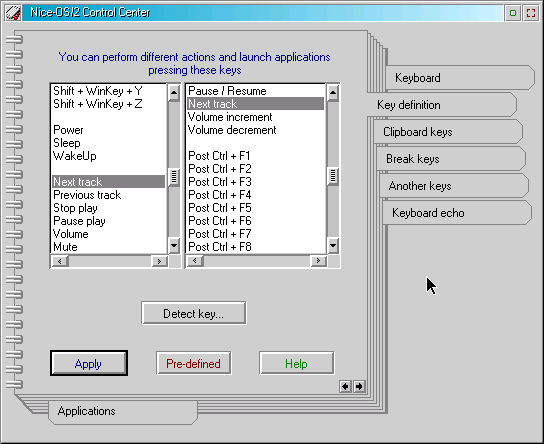
Task: Click the next page arrow icon
Action: pyautogui.click(x=359, y=386)
